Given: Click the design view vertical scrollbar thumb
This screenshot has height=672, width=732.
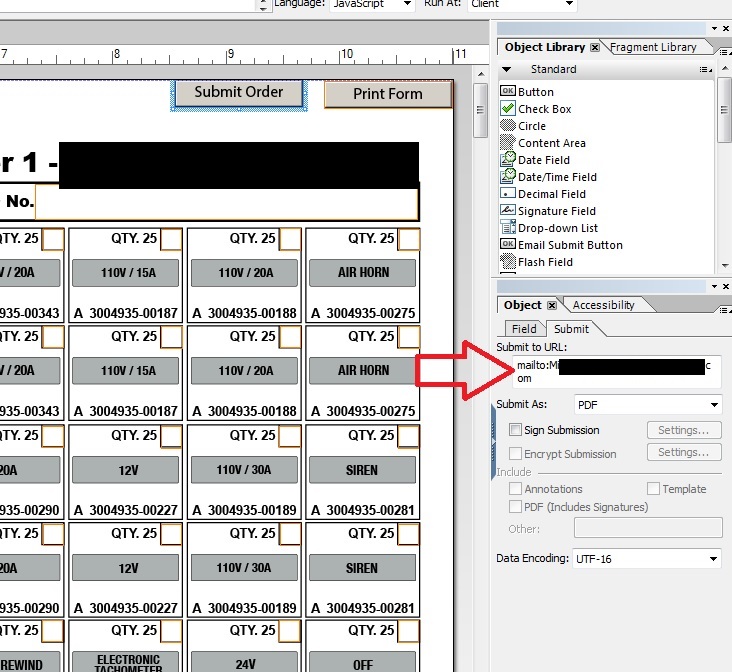Looking at the screenshot, I should click(480, 110).
